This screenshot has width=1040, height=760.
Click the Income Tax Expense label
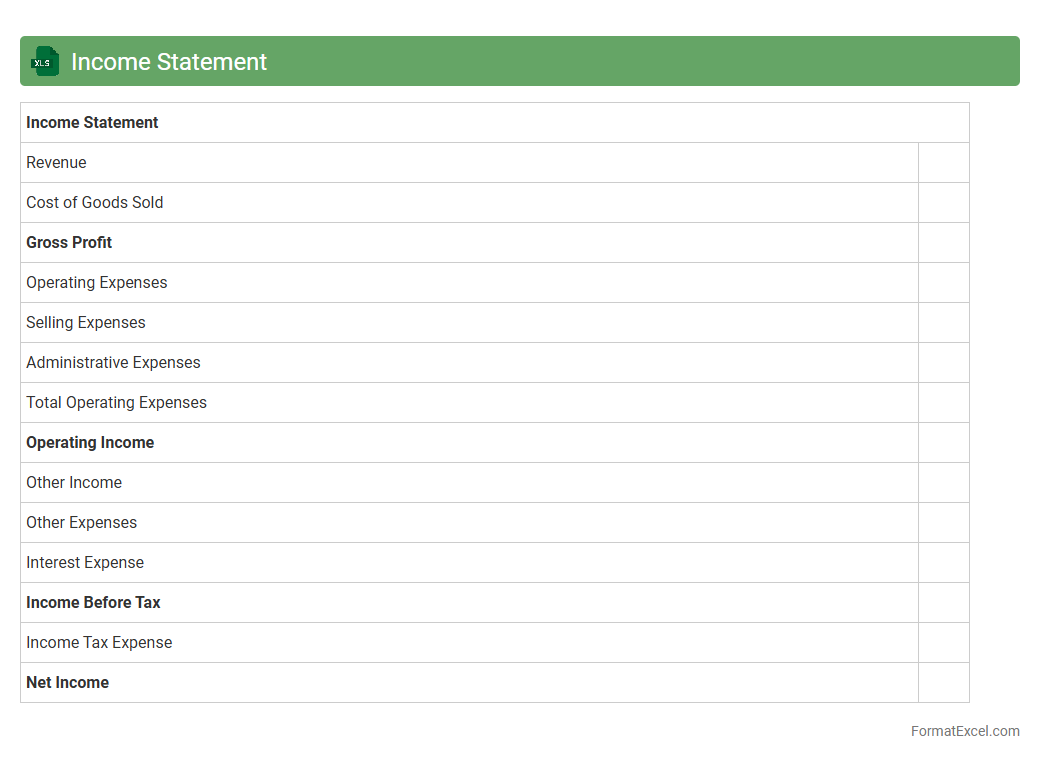point(99,643)
